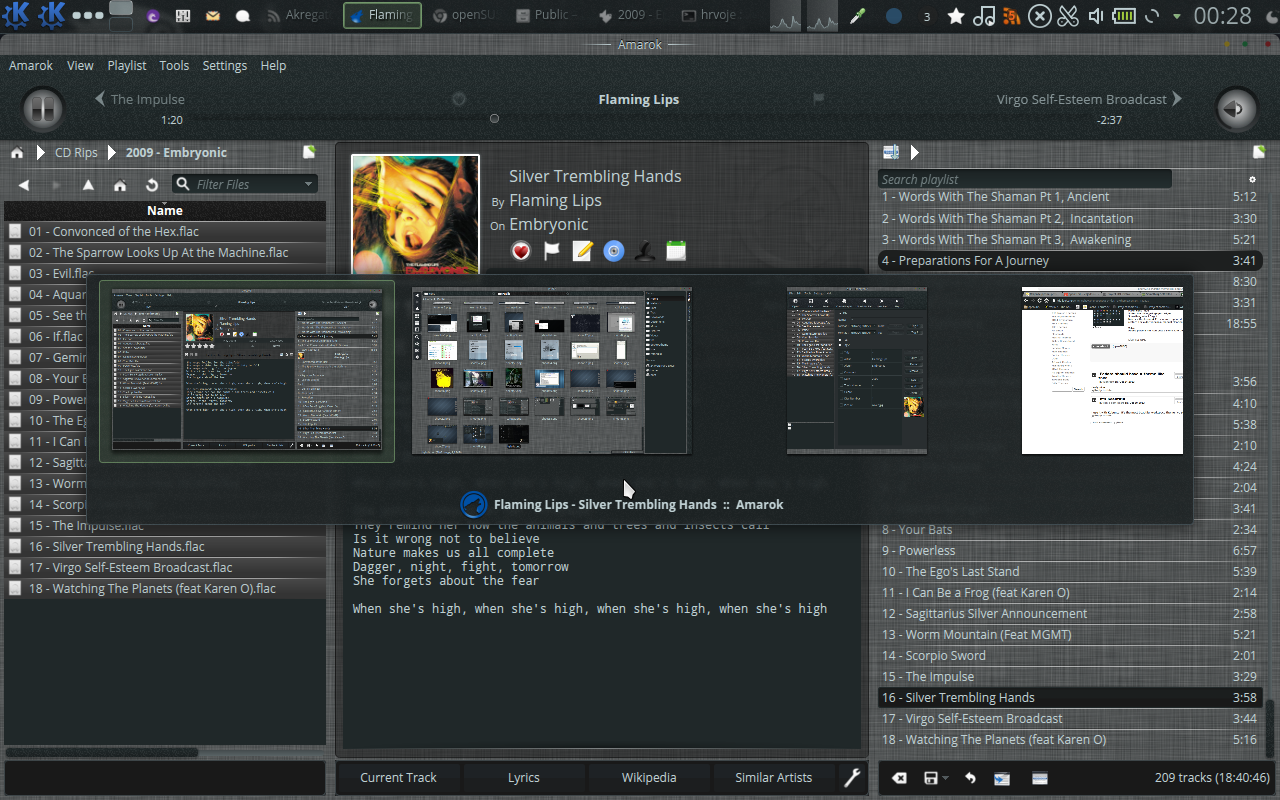Click the Filter Files input field

(245, 184)
